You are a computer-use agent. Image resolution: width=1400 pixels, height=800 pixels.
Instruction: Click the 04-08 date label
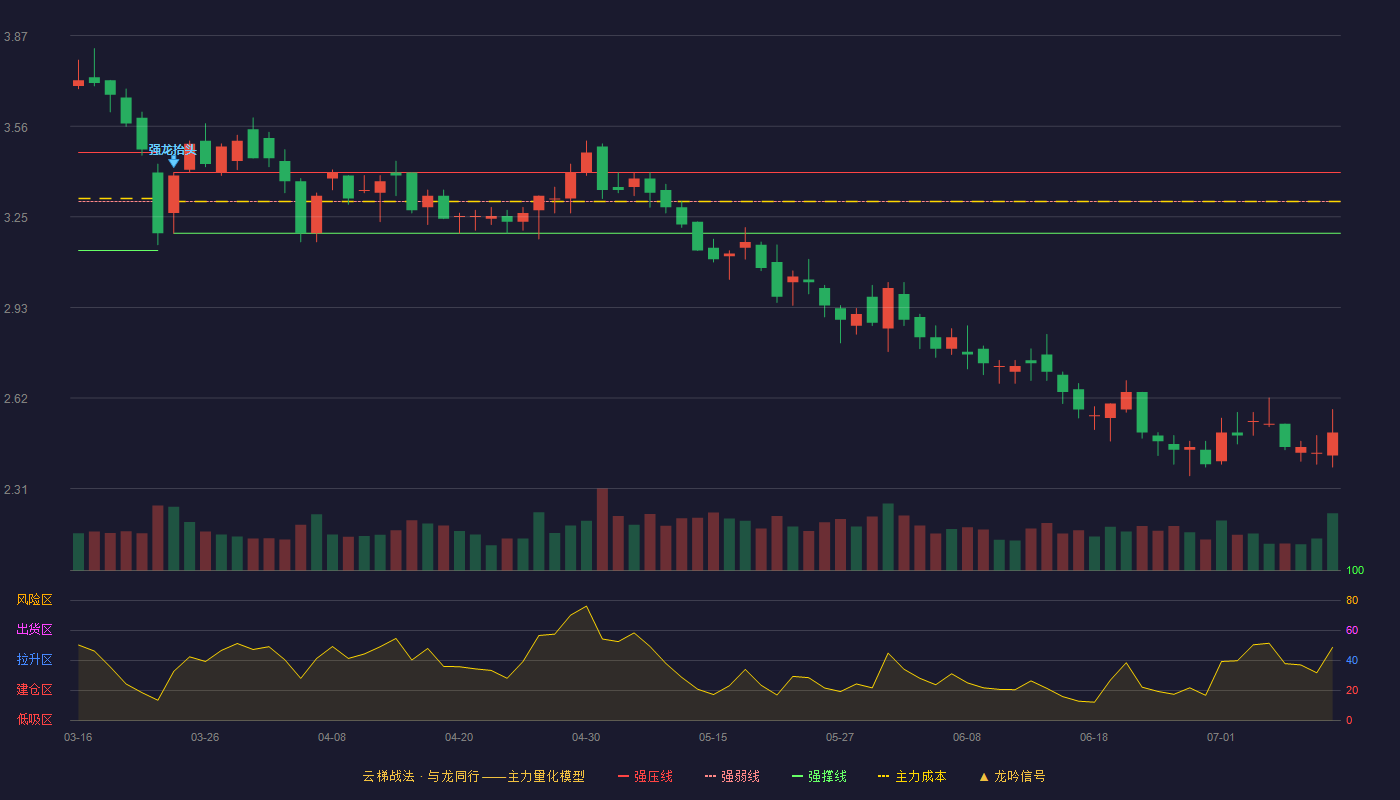332,737
